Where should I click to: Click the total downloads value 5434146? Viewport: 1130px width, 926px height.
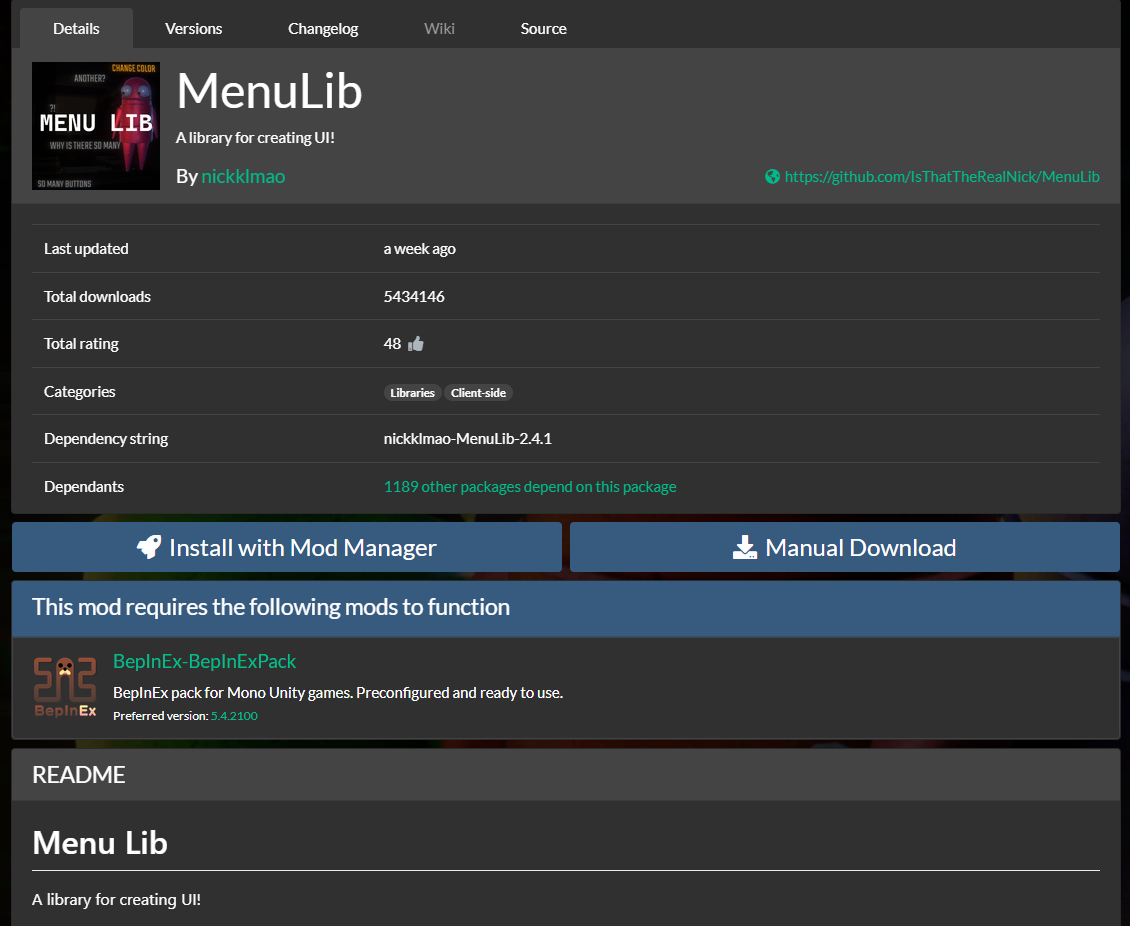(x=414, y=297)
